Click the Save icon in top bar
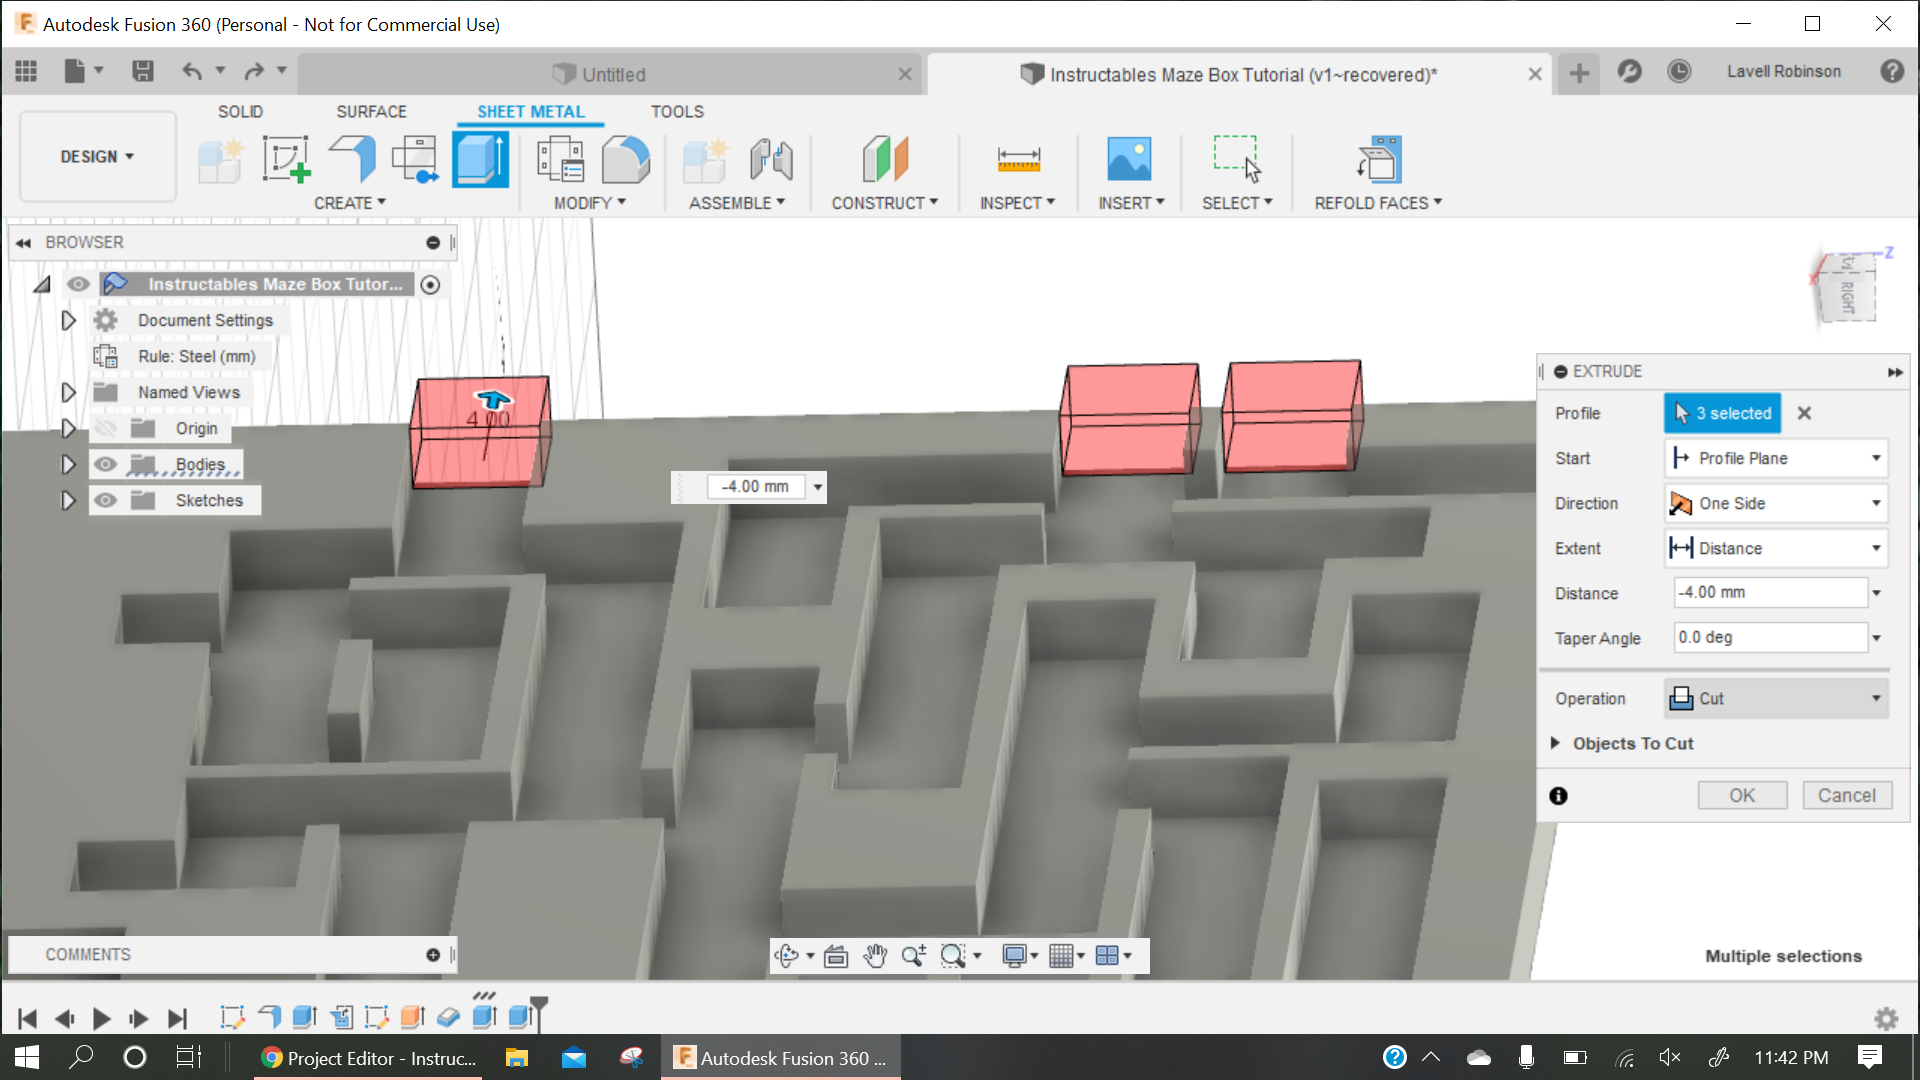Viewport: 1920px width, 1080px height. point(143,71)
